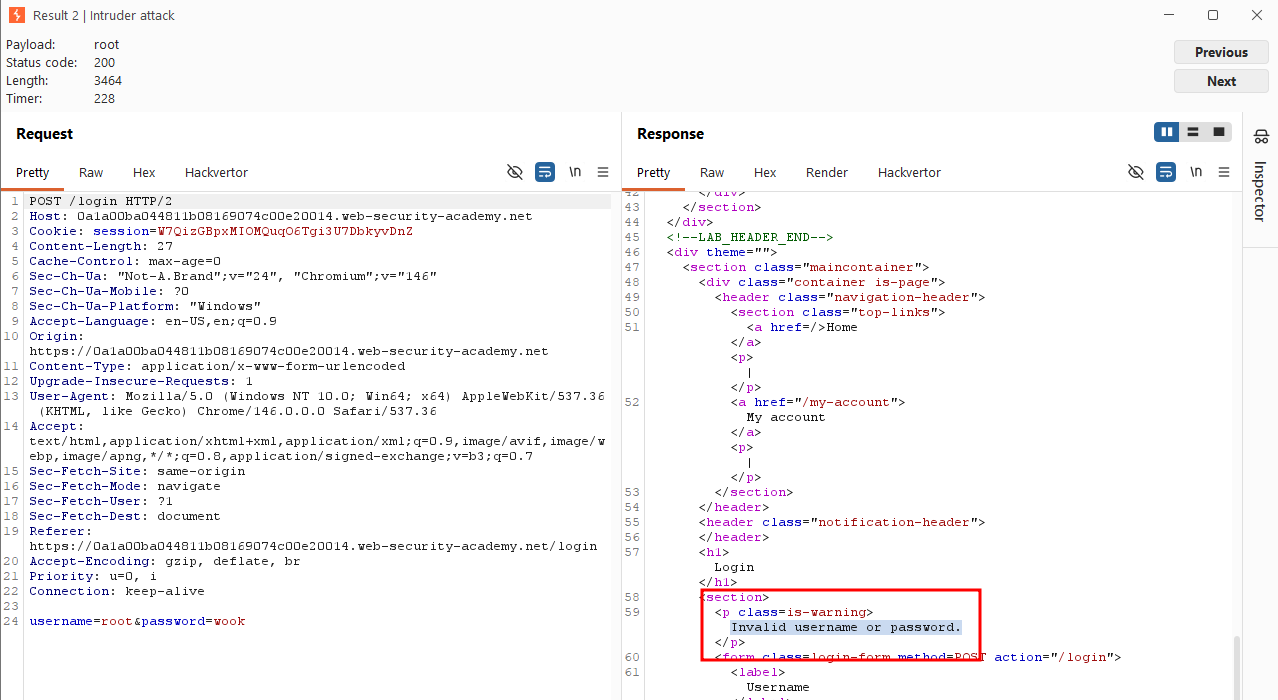
Task: Open Request panel options hamburger menu
Action: click(603, 172)
